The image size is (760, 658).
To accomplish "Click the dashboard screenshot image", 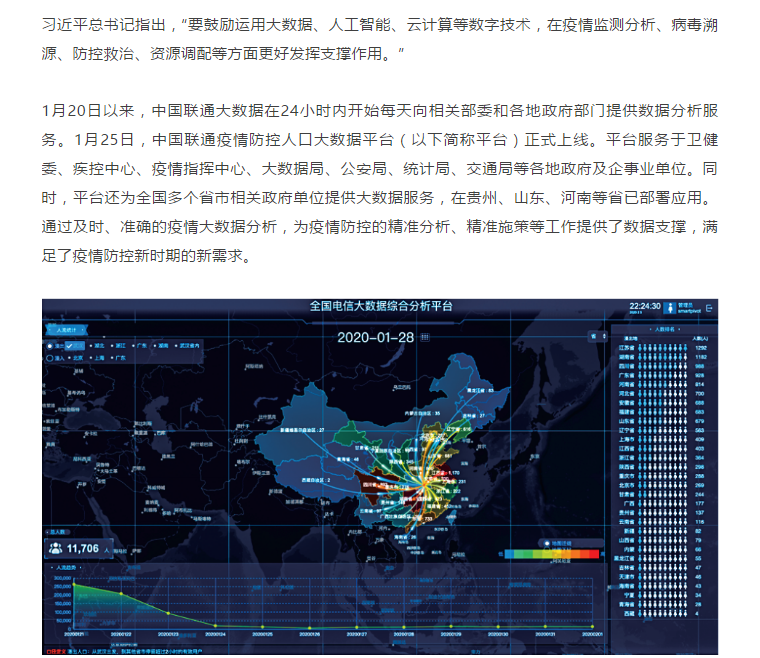I will [x=380, y=477].
